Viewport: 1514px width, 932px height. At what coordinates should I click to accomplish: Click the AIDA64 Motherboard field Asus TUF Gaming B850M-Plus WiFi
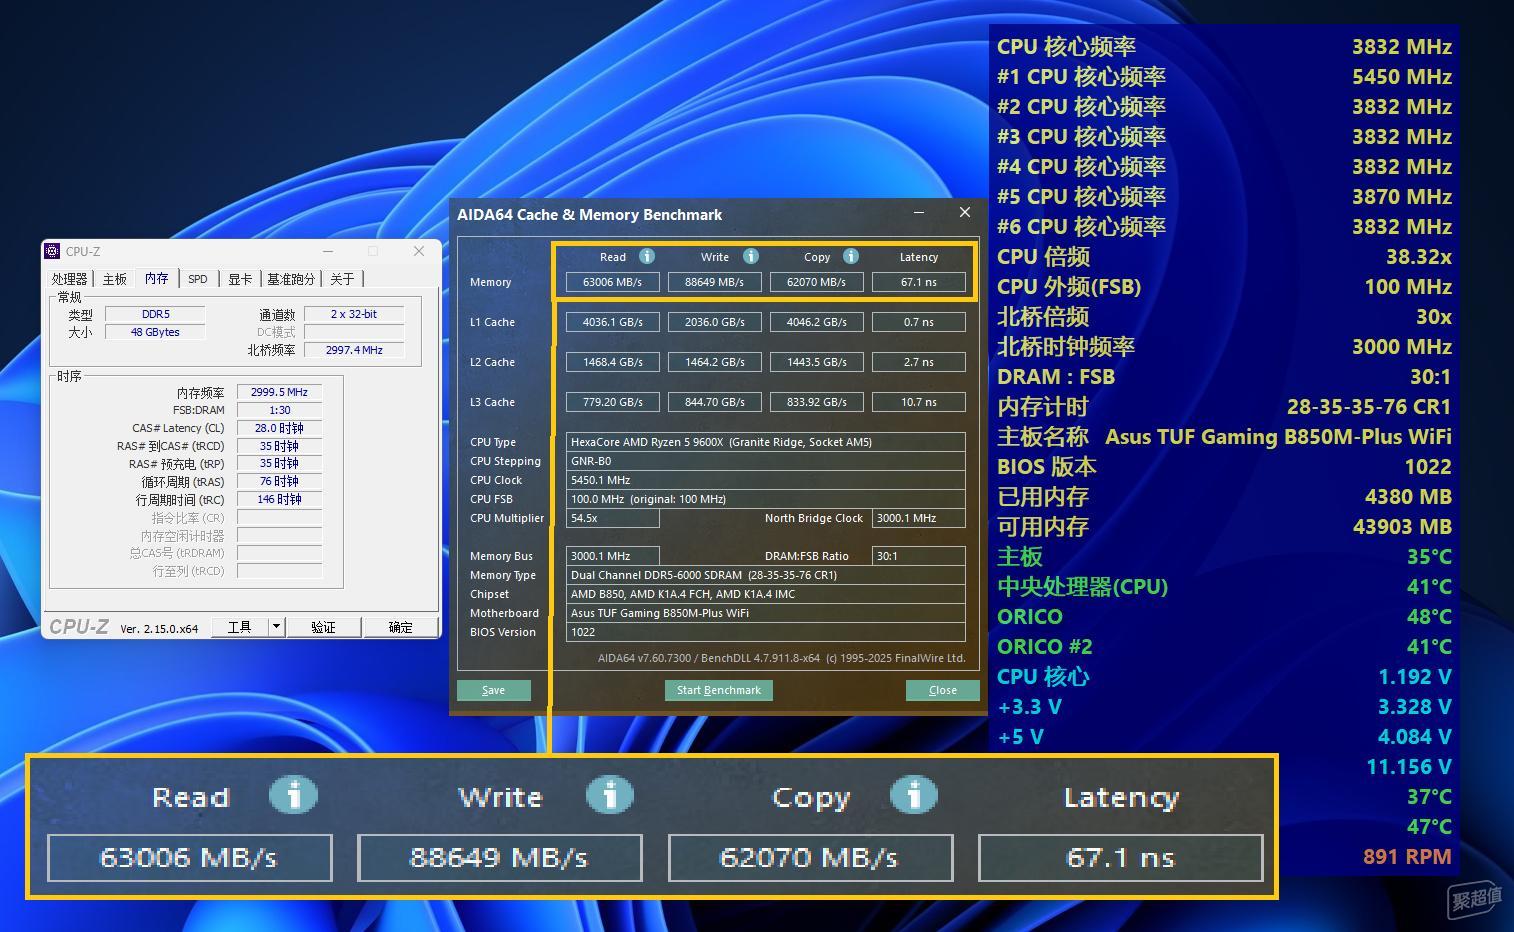click(x=766, y=613)
